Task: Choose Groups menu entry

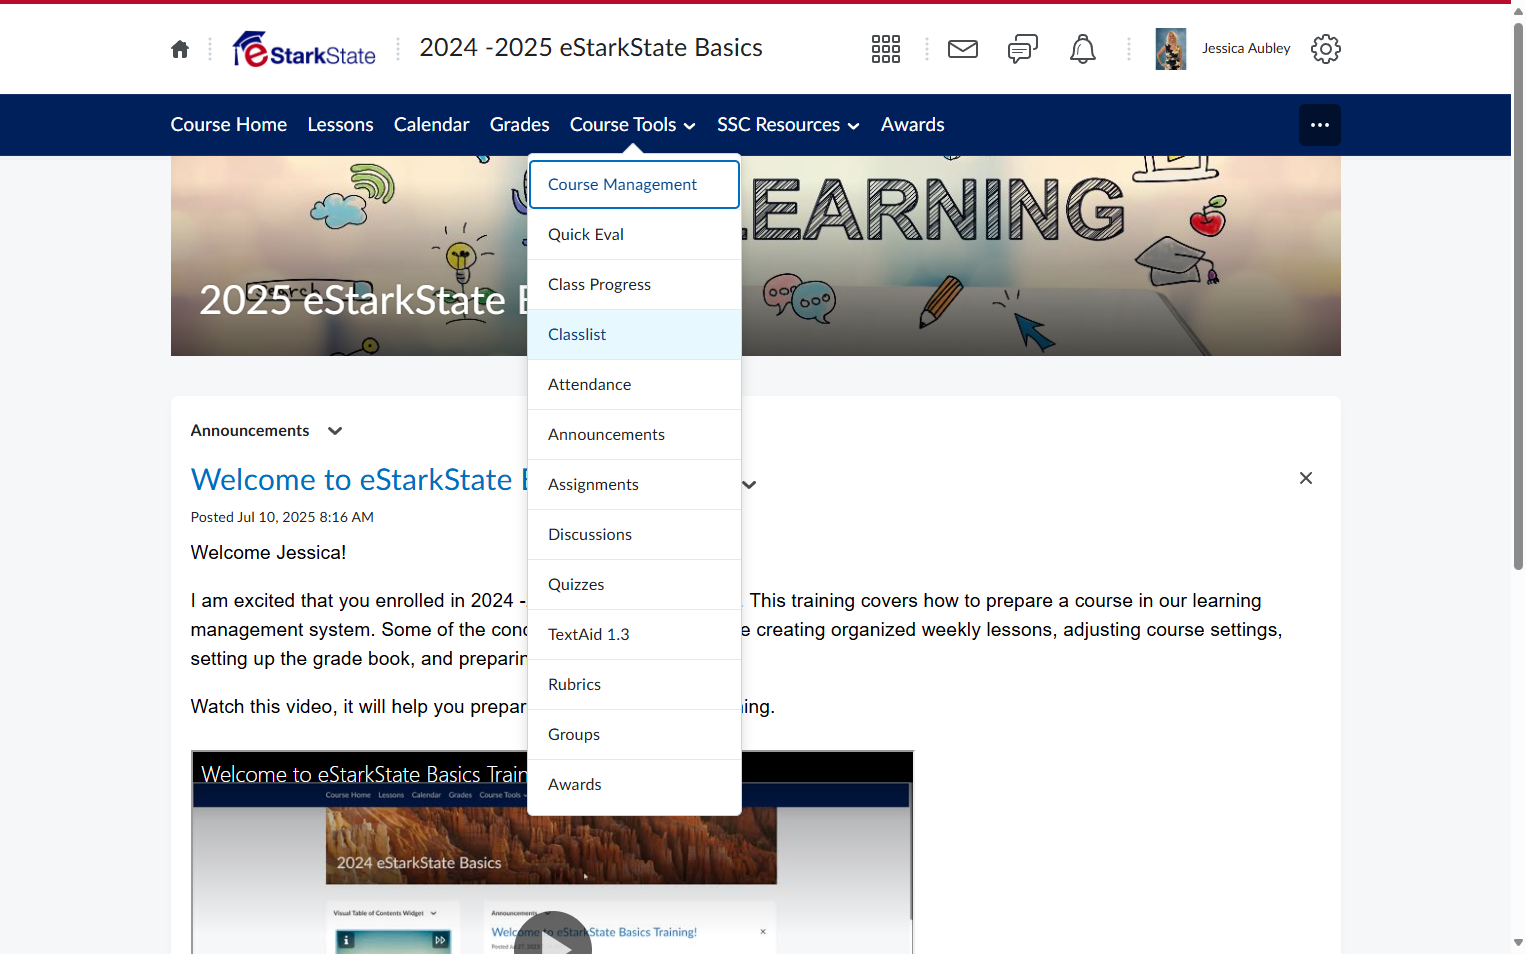Action: (634, 735)
